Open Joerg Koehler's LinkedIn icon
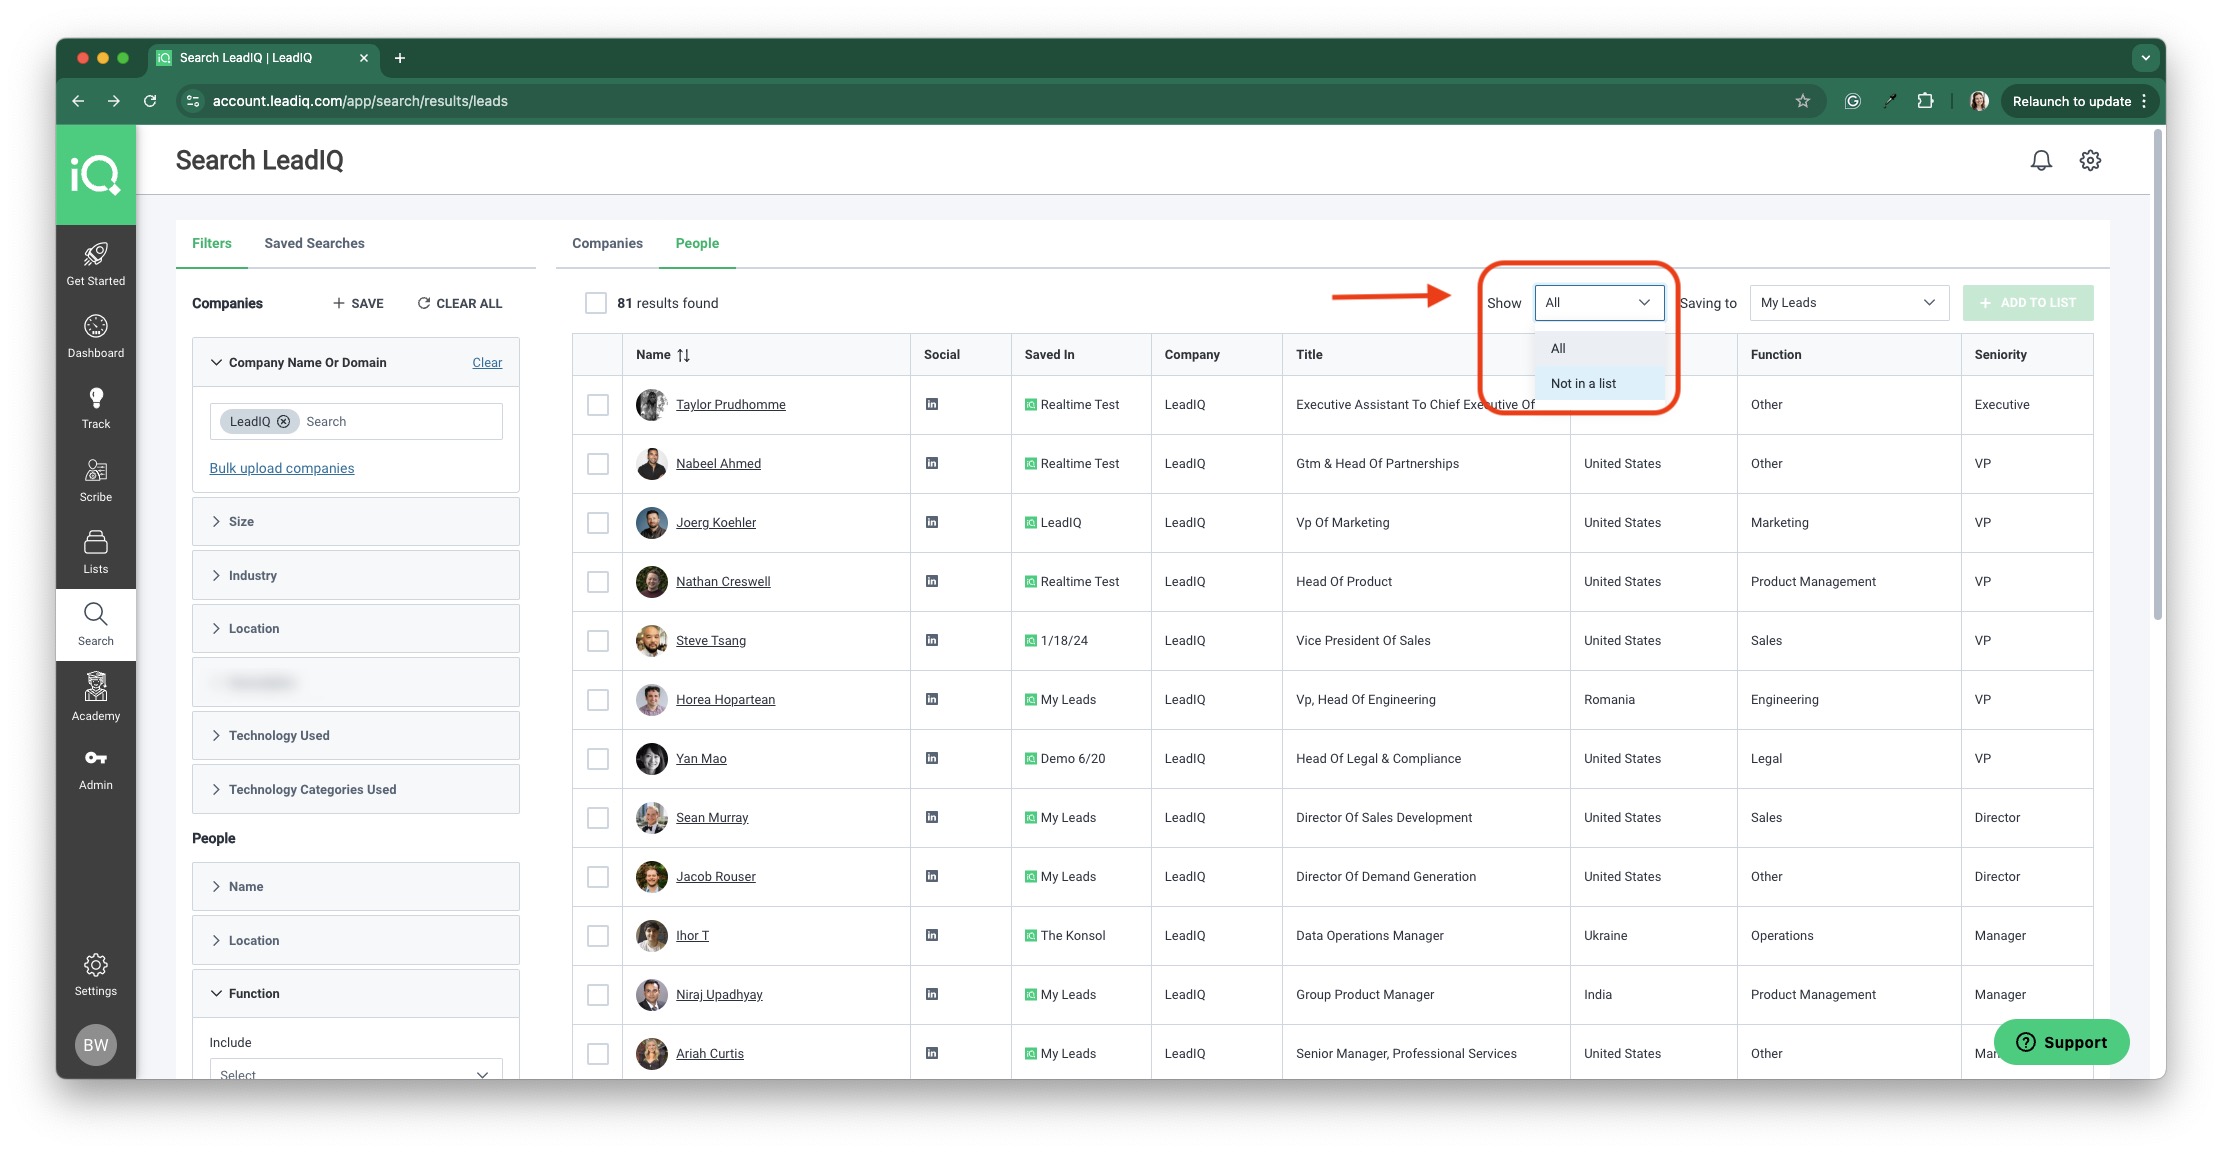The width and height of the screenshot is (2222, 1153). tap(932, 522)
